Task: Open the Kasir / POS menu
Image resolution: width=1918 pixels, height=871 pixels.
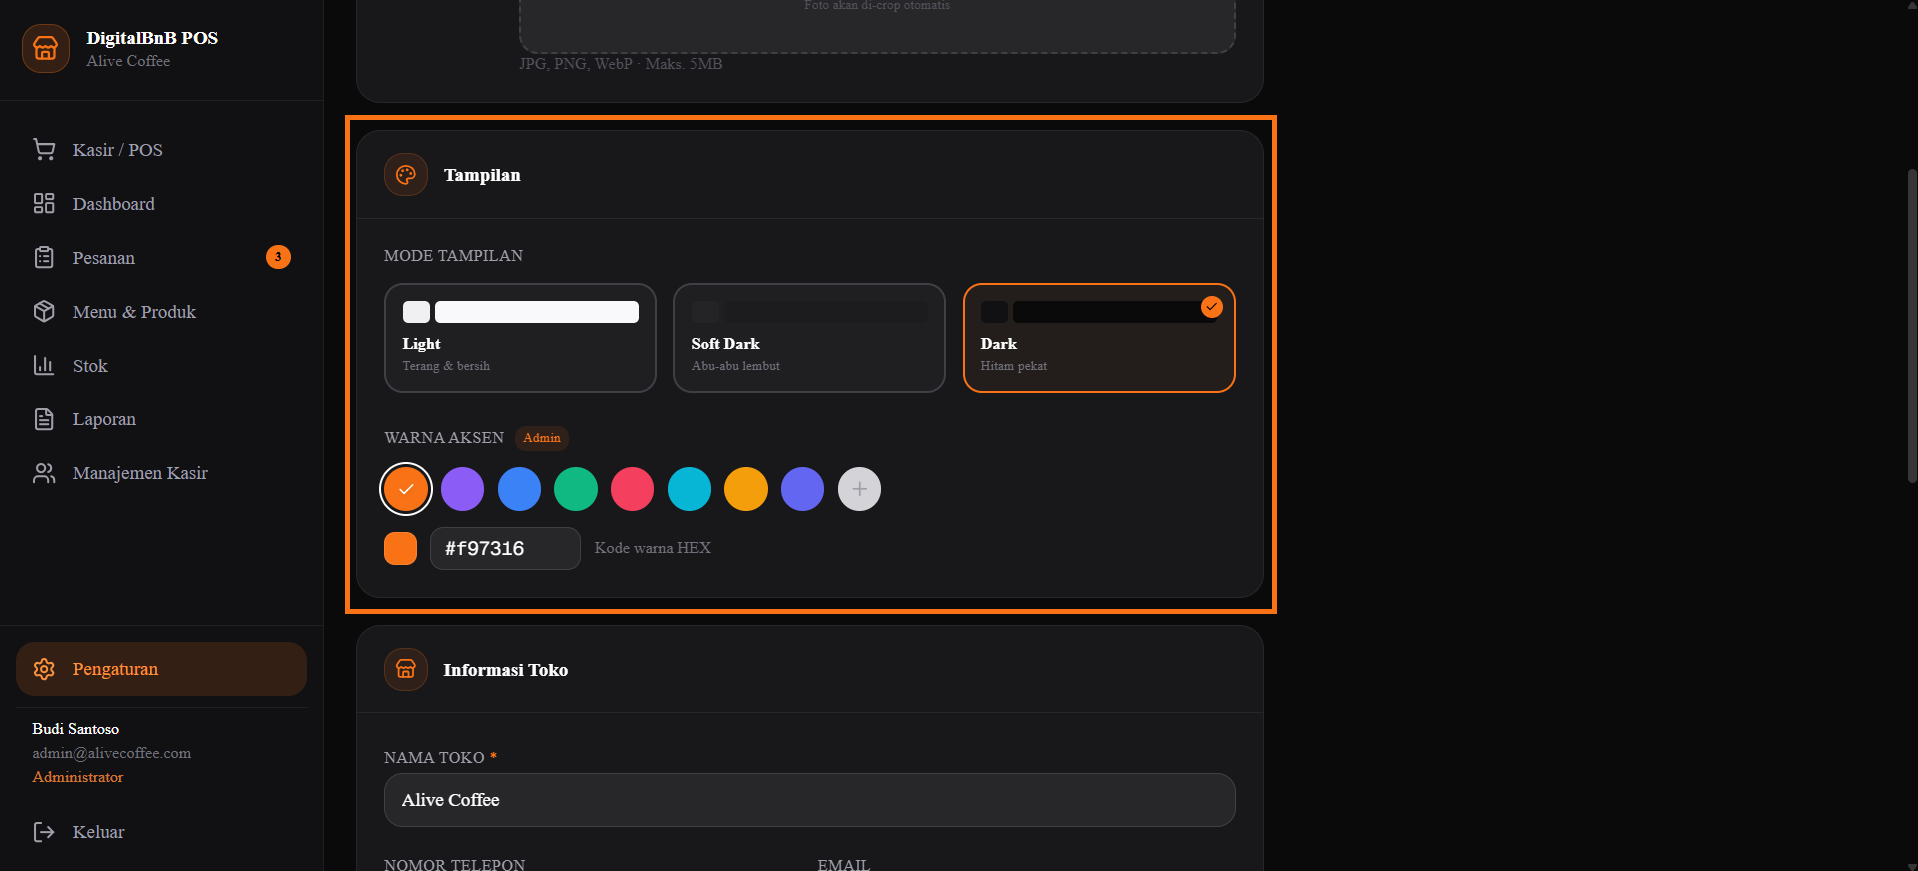Action: [x=161, y=150]
